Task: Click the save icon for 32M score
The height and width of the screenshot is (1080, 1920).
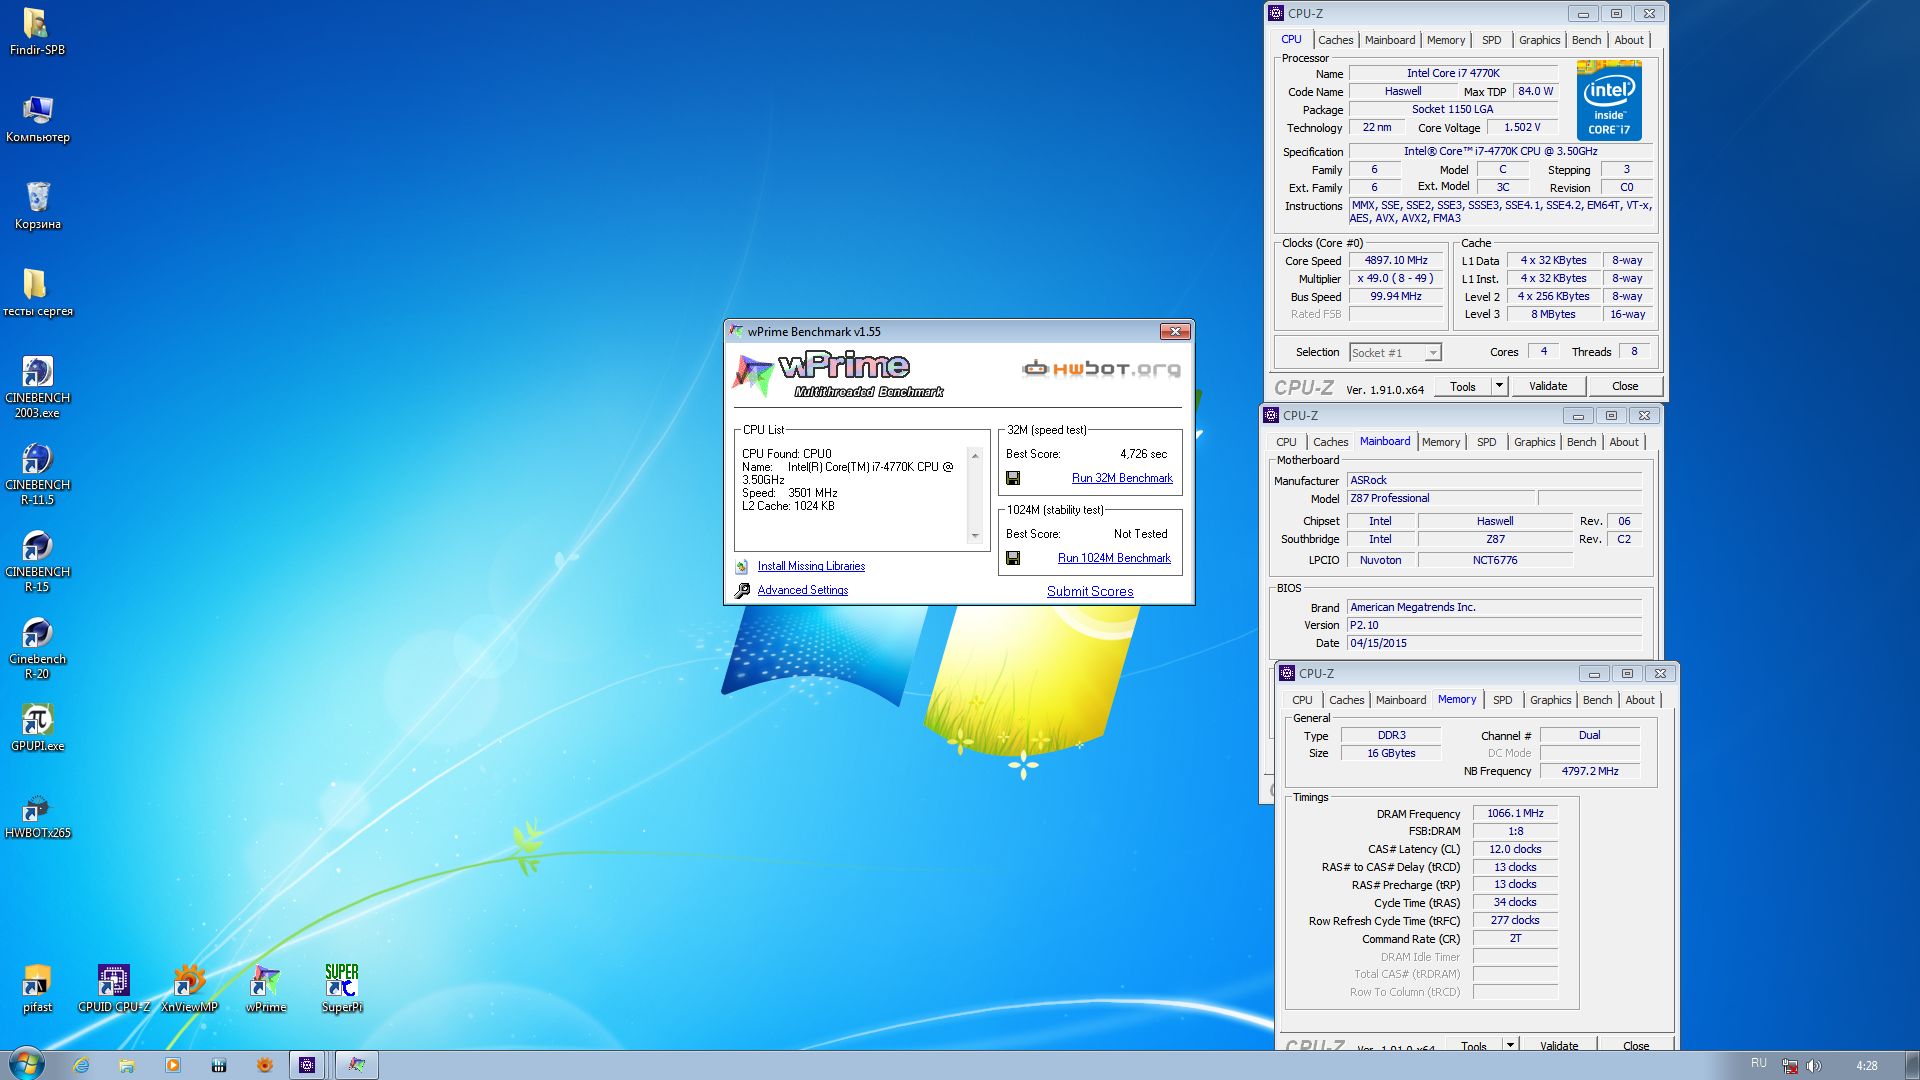Action: [x=1013, y=478]
